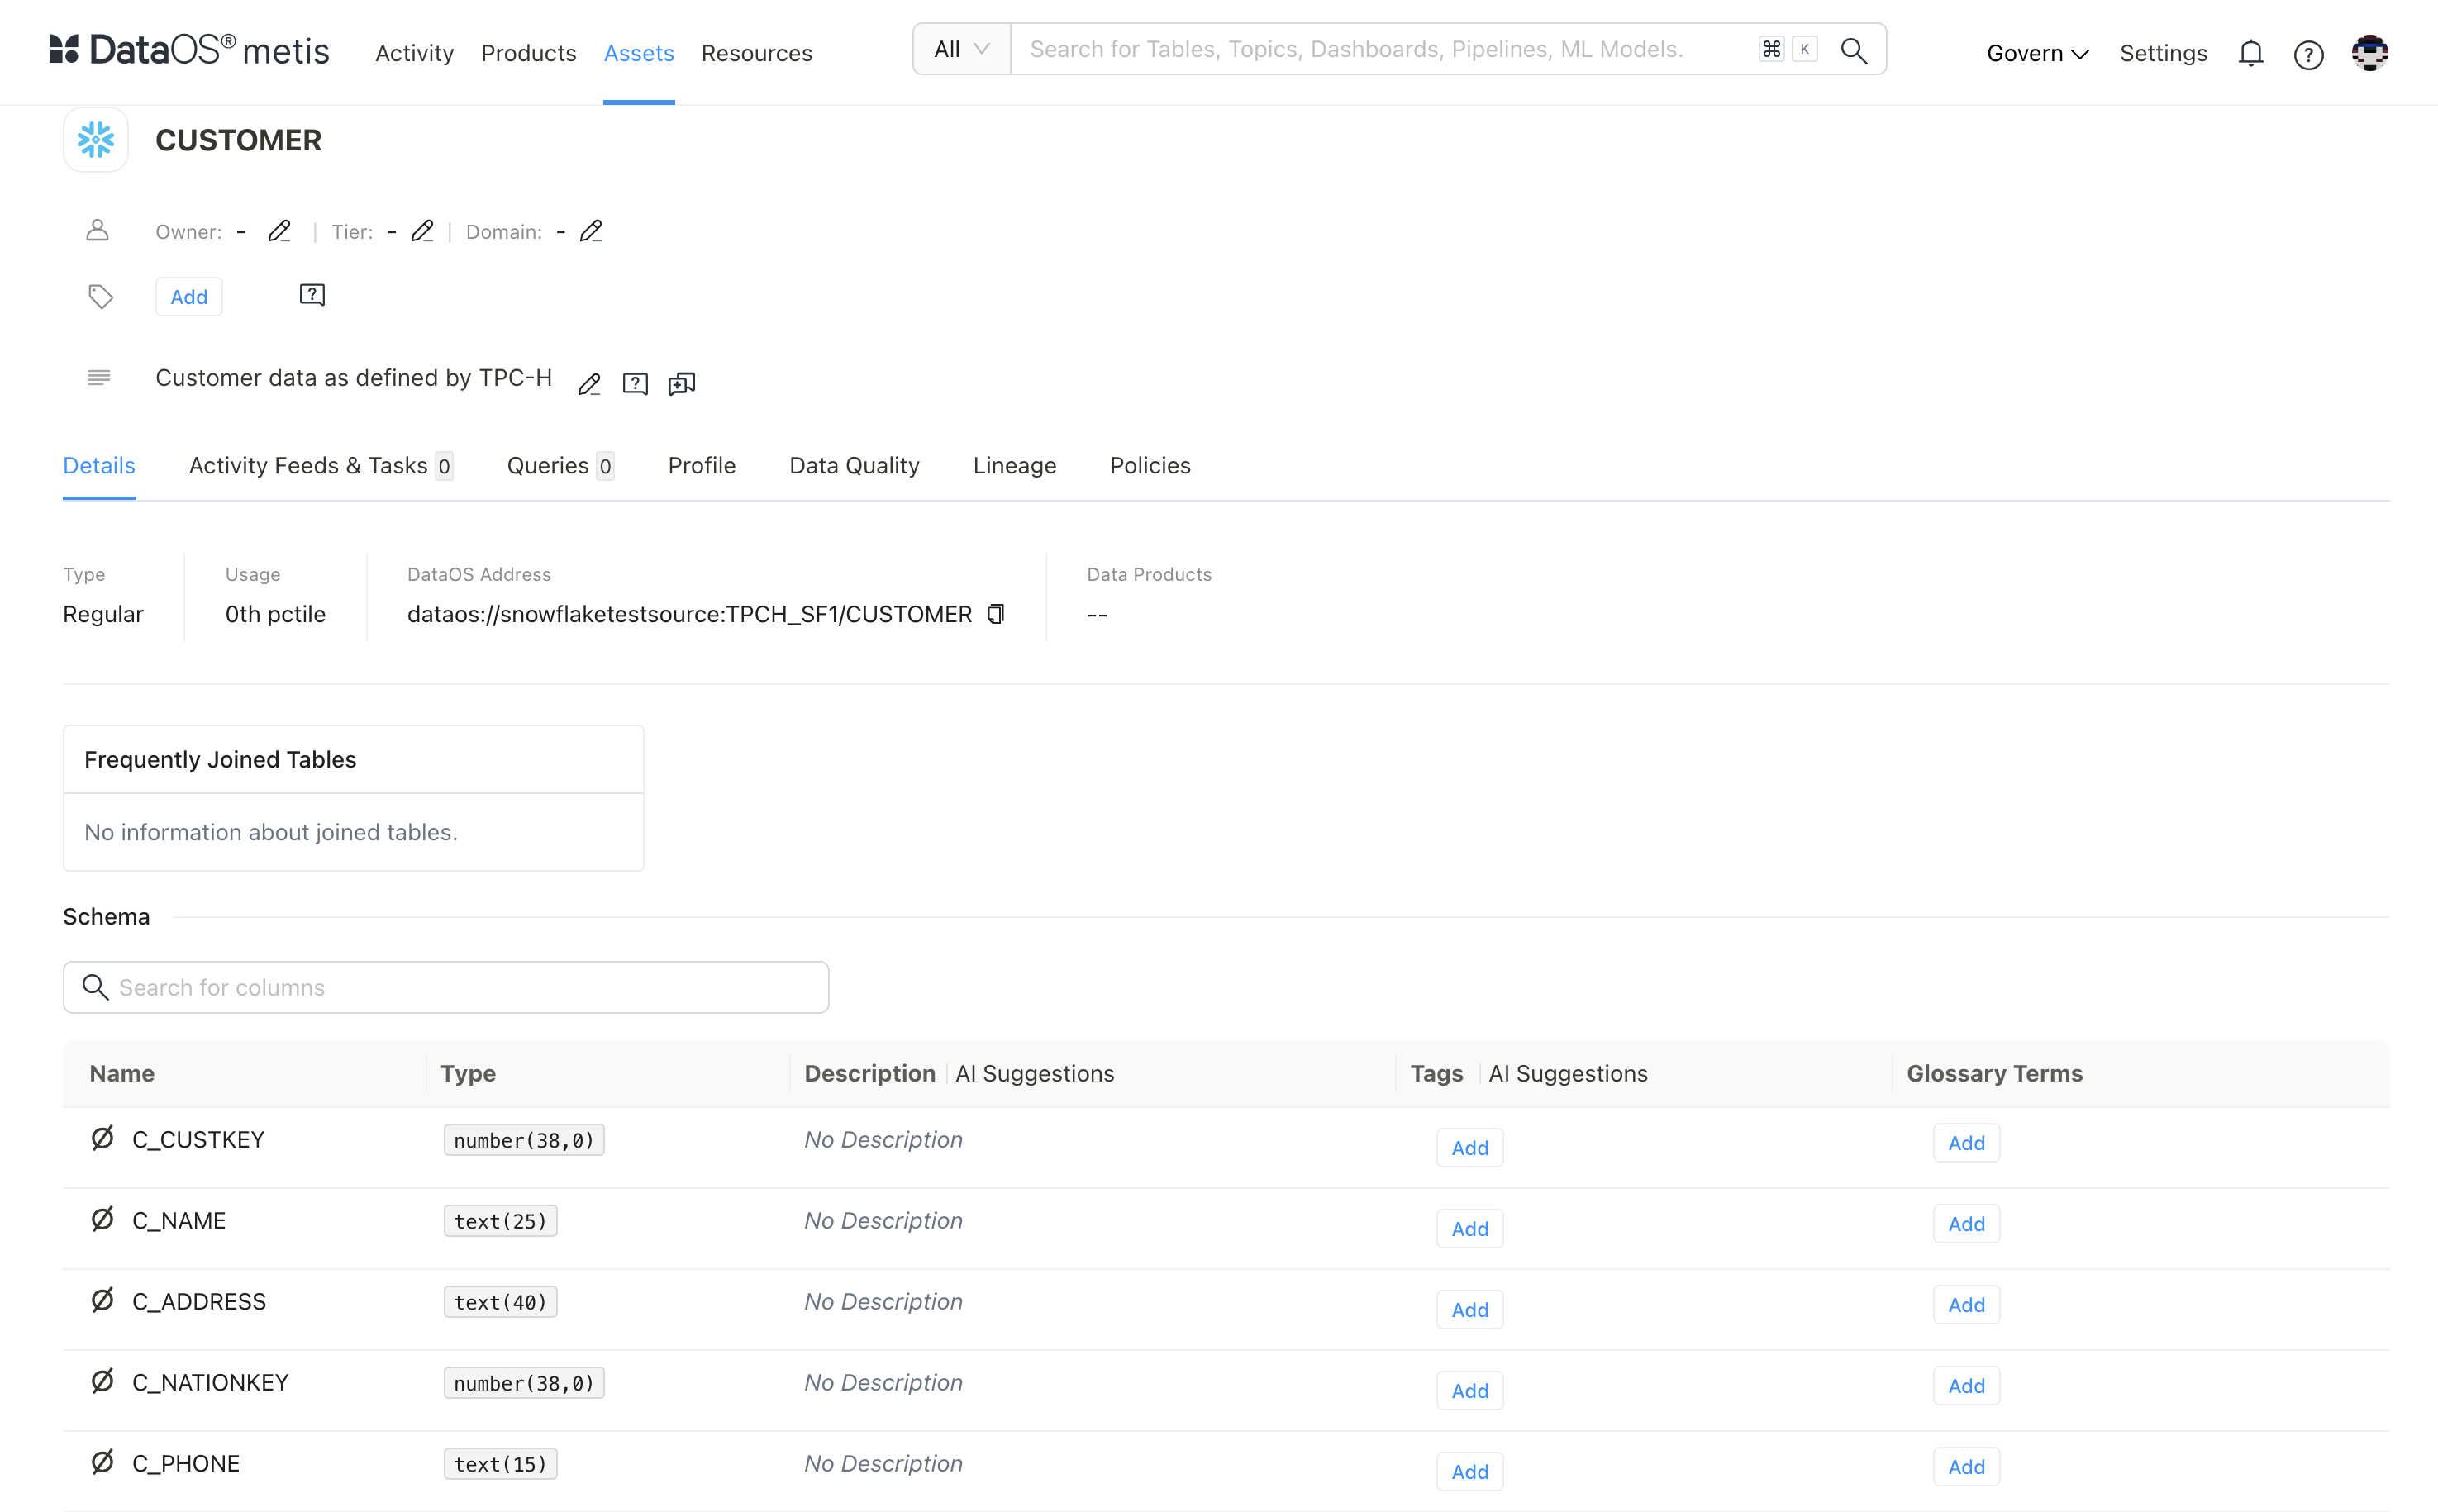This screenshot has width=2438, height=1512.
Task: Click the constraint icon for C_NAME
Action: pos(102,1219)
